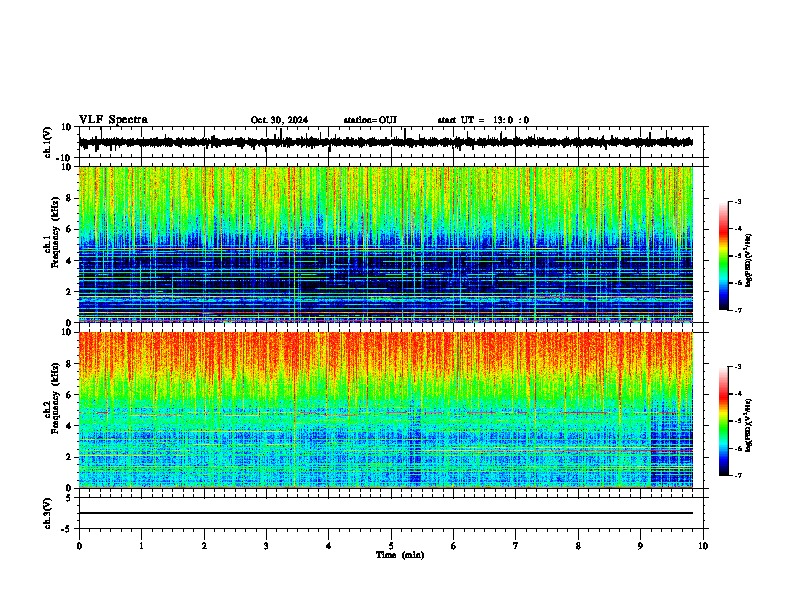Click time axis tick label "10"

pyautogui.click(x=703, y=546)
